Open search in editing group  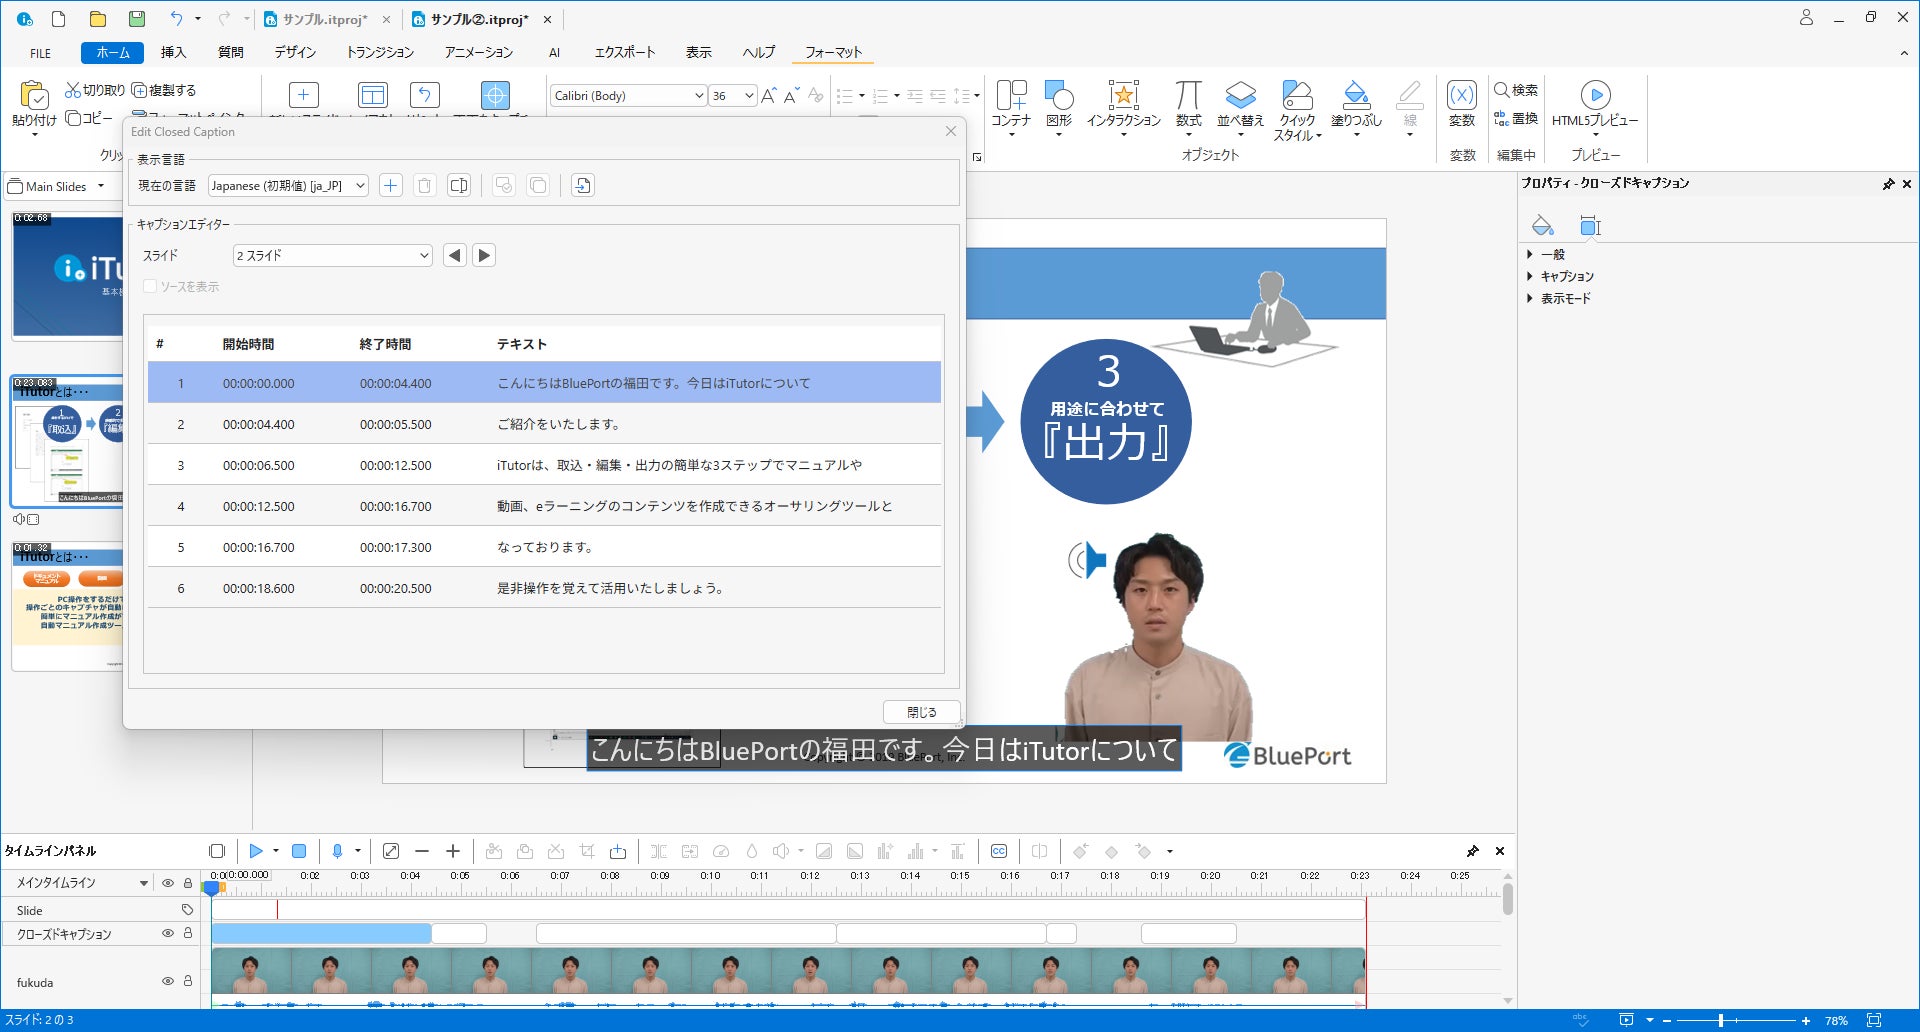tap(1516, 90)
